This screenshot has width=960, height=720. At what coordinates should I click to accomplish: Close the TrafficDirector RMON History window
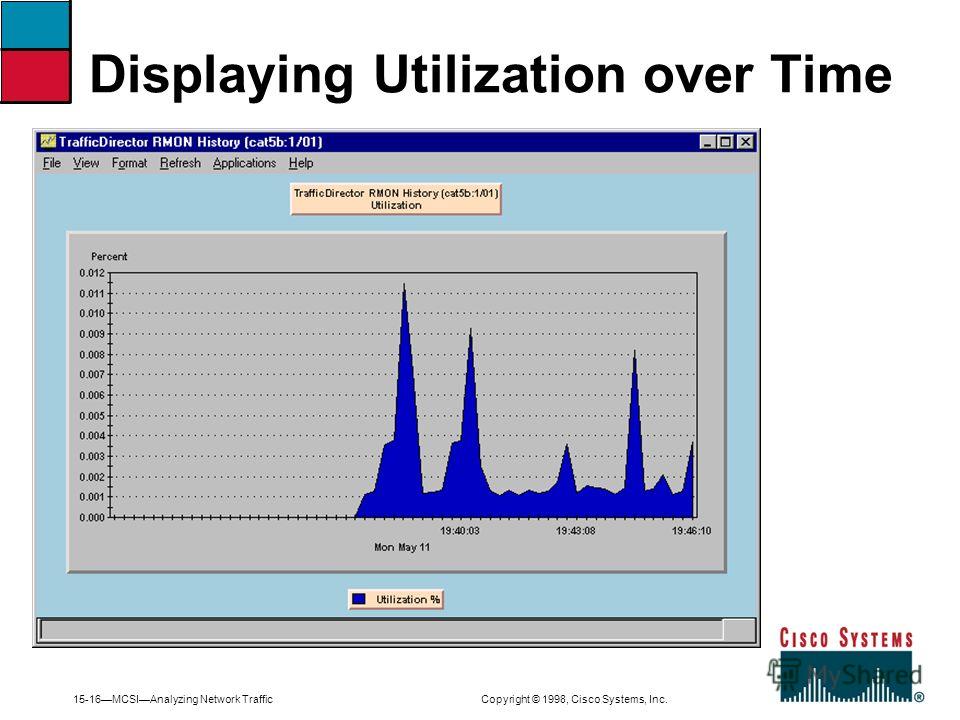pyautogui.click(x=744, y=142)
